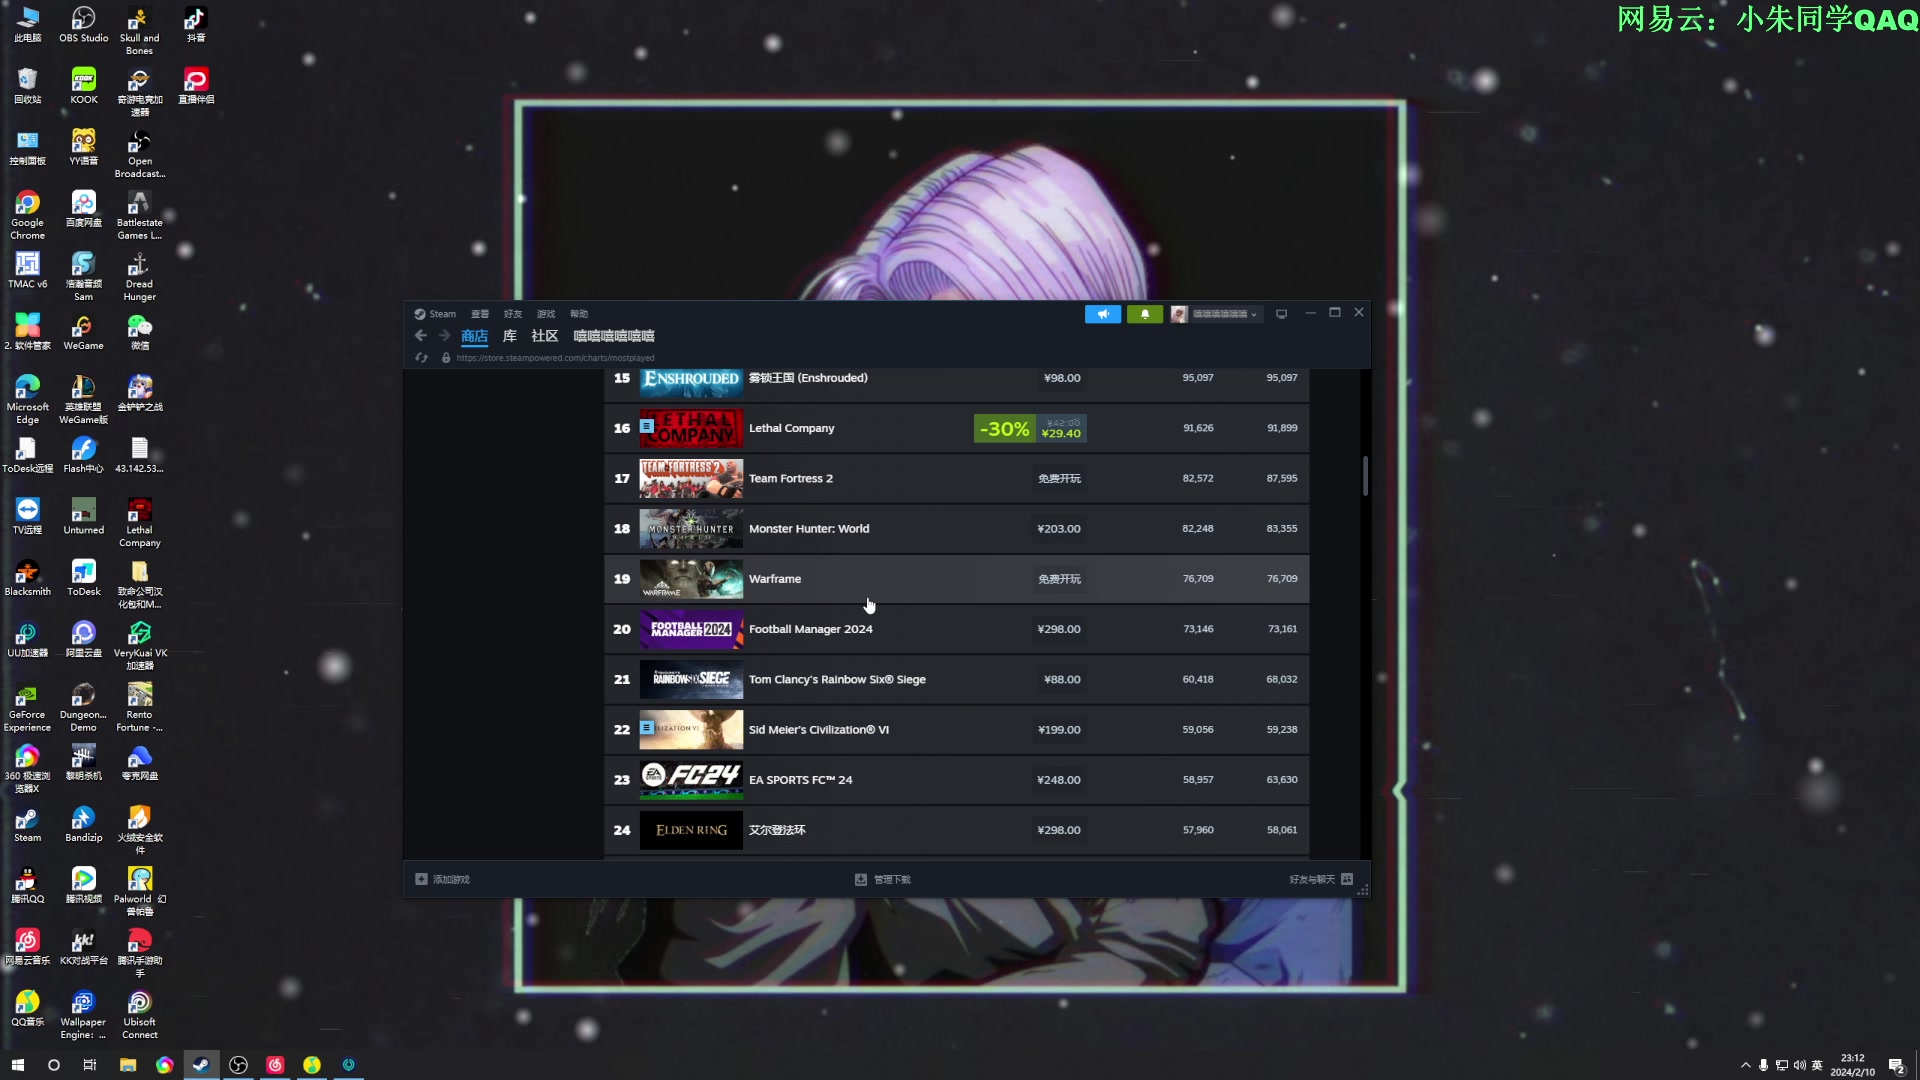Open Palworld desktop icon

pyautogui.click(x=140, y=892)
